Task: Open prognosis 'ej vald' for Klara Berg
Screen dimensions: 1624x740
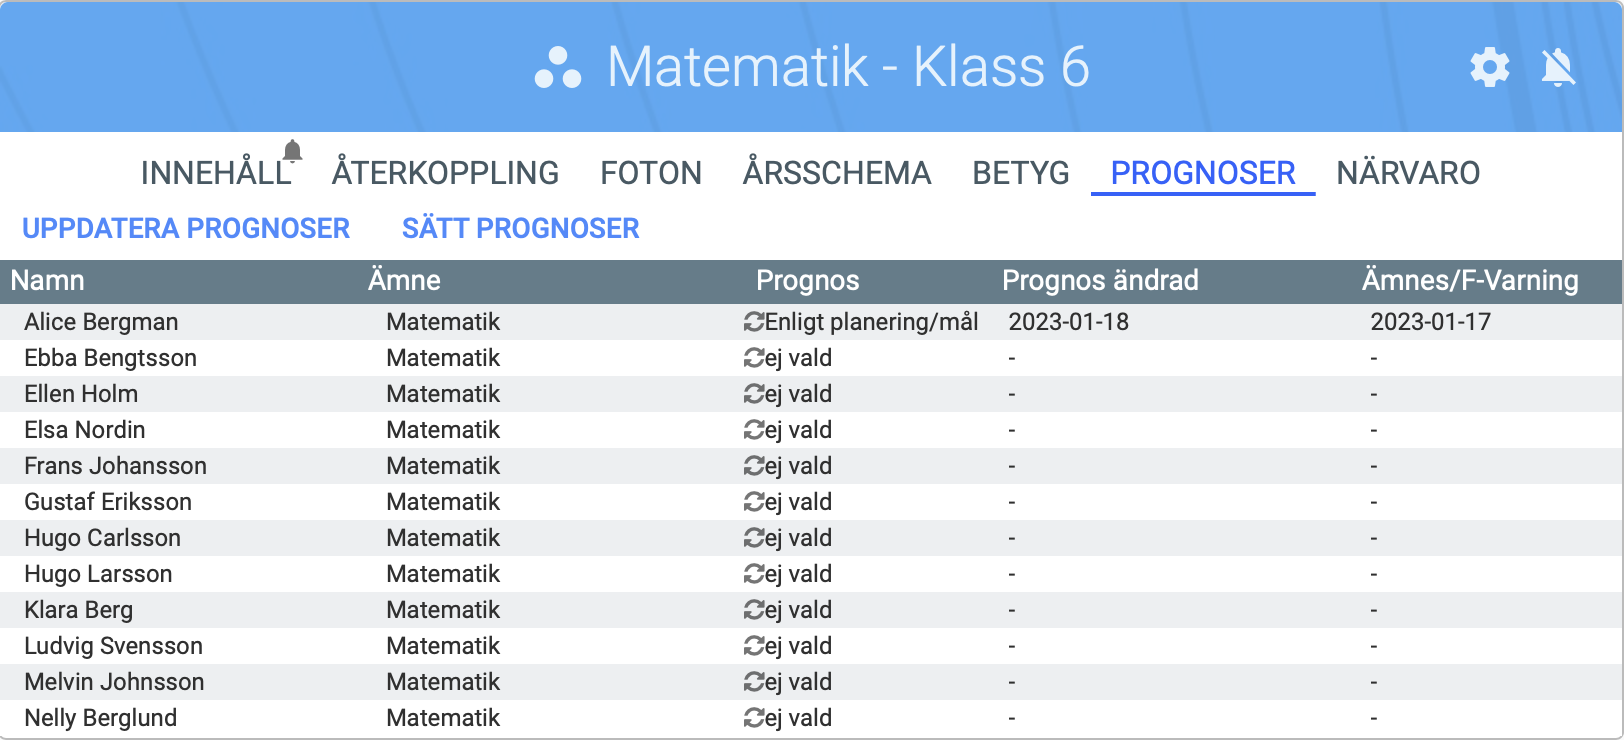Action: (x=798, y=610)
